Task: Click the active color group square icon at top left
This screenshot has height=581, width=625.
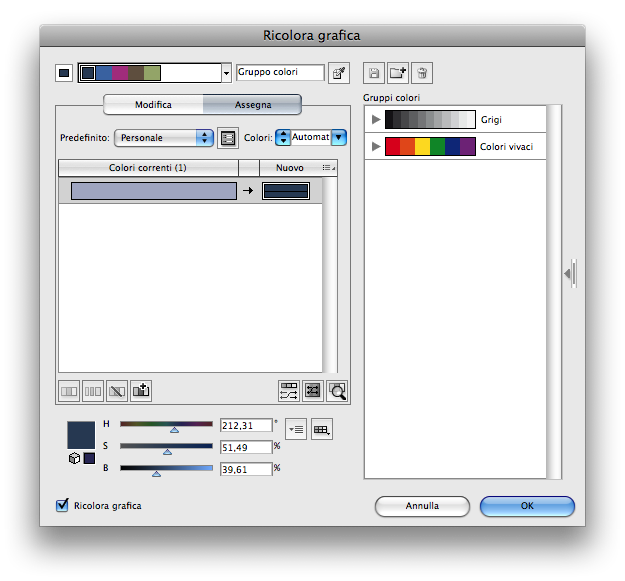Action: pyautogui.click(x=64, y=73)
